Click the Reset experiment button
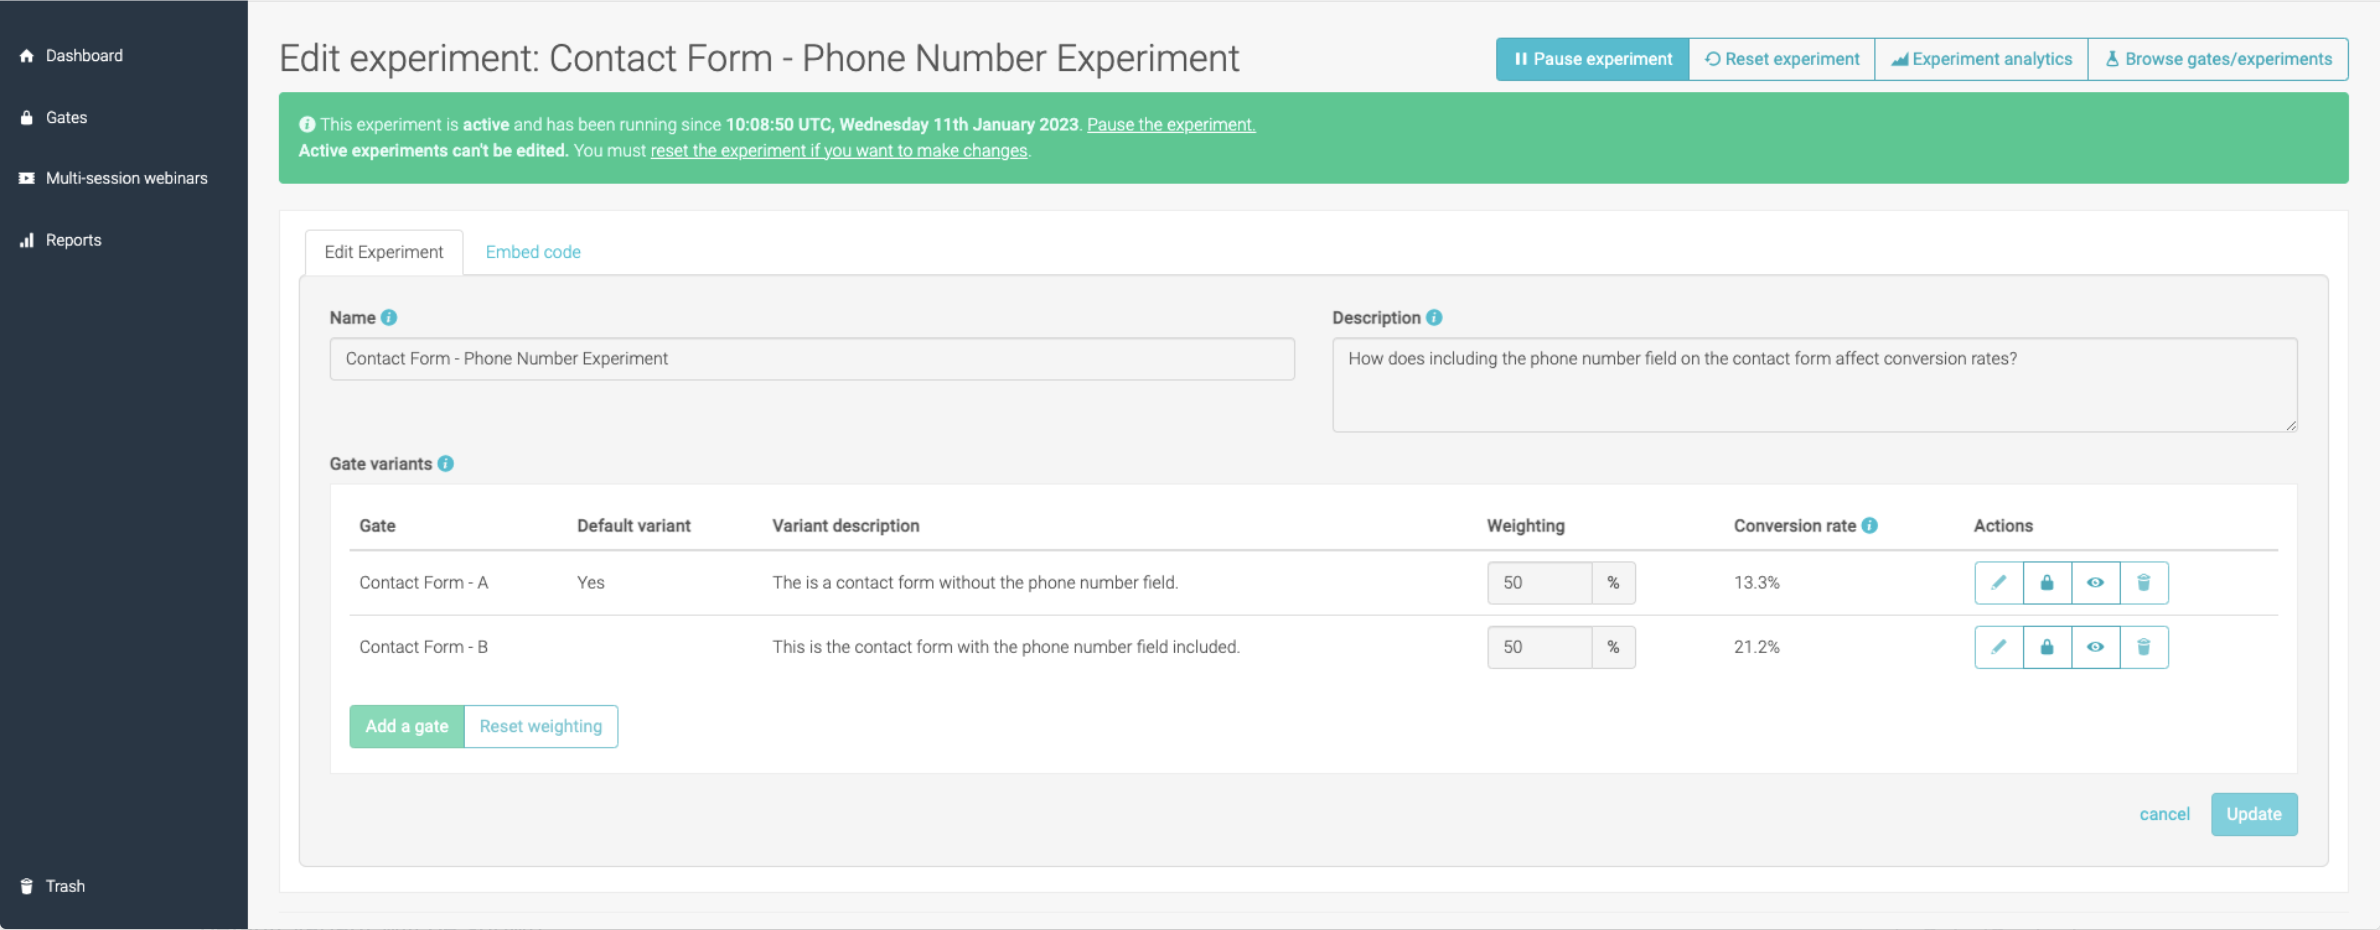The image size is (2380, 930). click(1782, 59)
